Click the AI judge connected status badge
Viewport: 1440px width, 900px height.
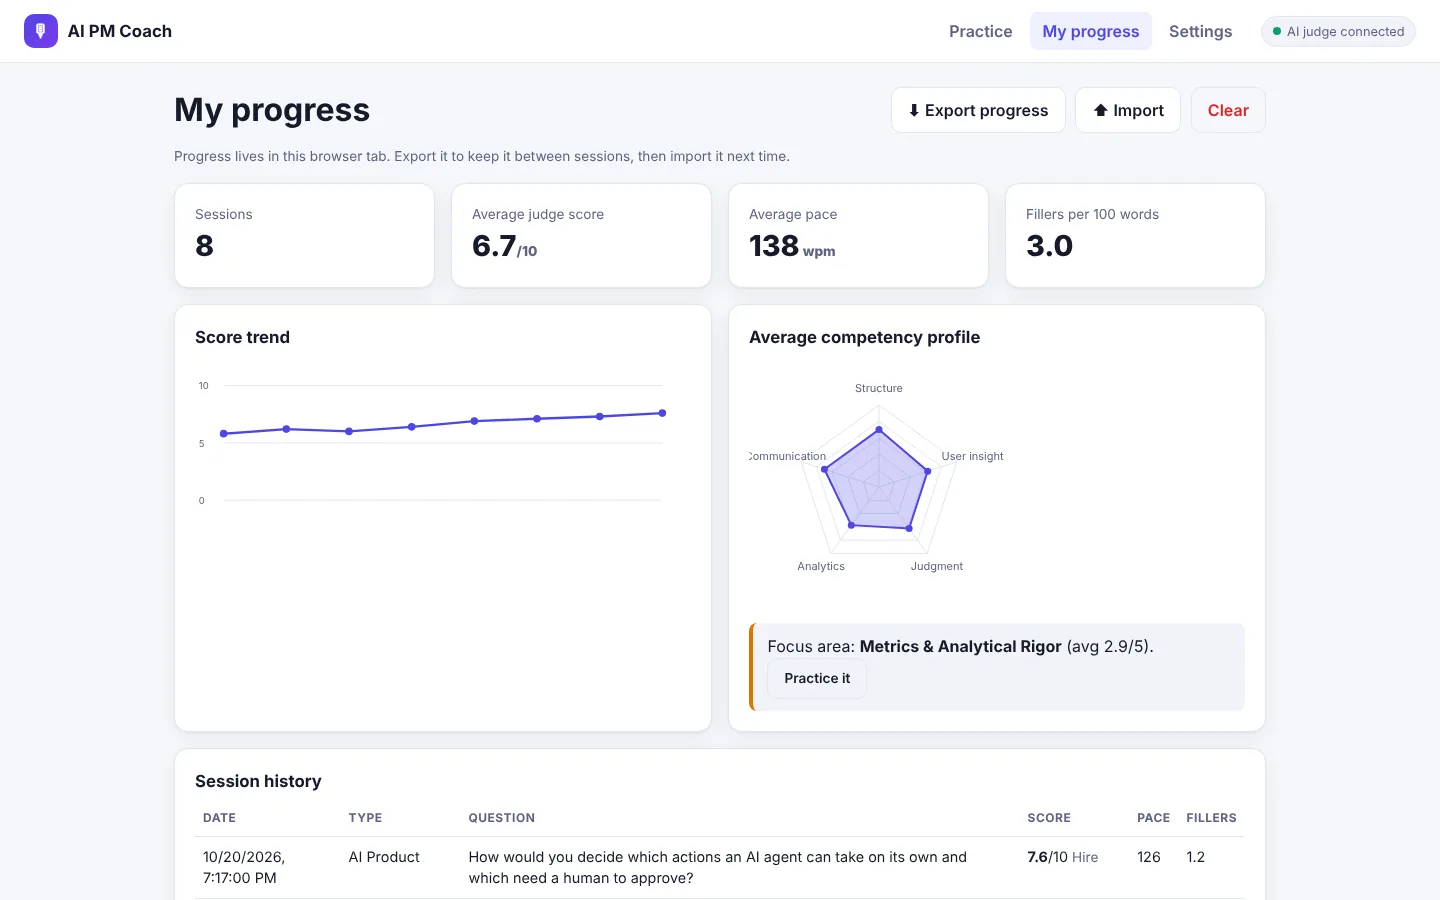(x=1338, y=32)
